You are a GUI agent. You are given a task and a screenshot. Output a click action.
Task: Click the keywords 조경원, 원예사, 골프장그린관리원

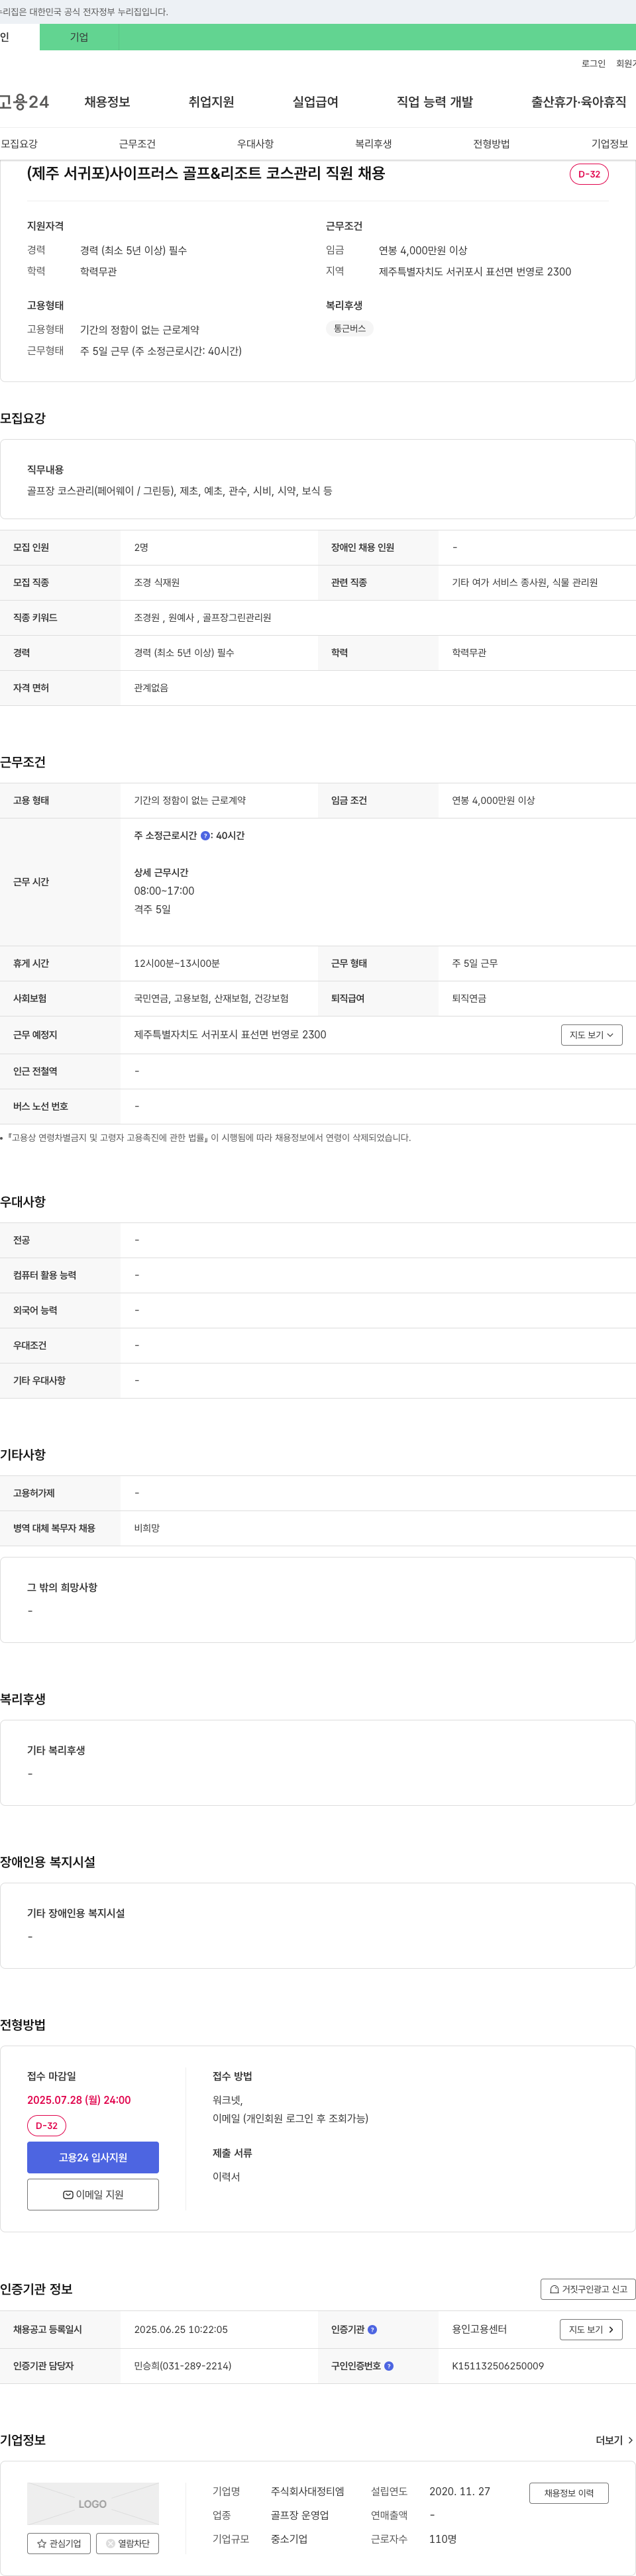[203, 618]
